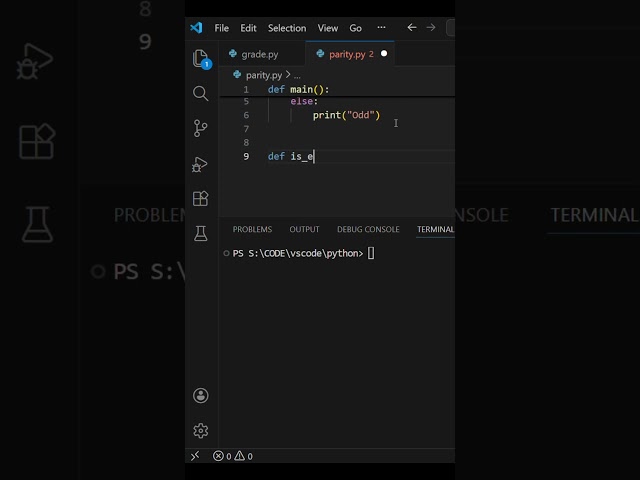Open the Extensions view in activity bar
Image resolution: width=640 pixels, height=480 pixels.
click(200, 198)
